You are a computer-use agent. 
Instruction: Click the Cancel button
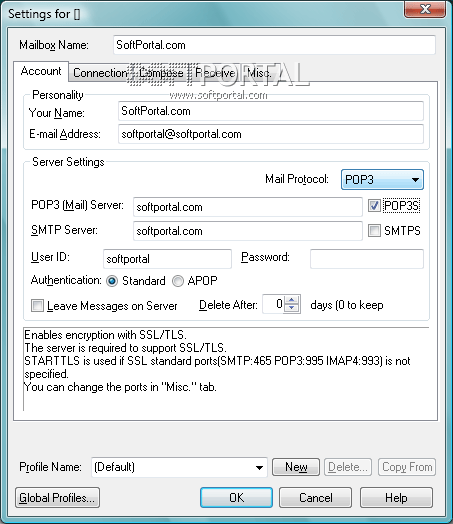click(x=315, y=498)
